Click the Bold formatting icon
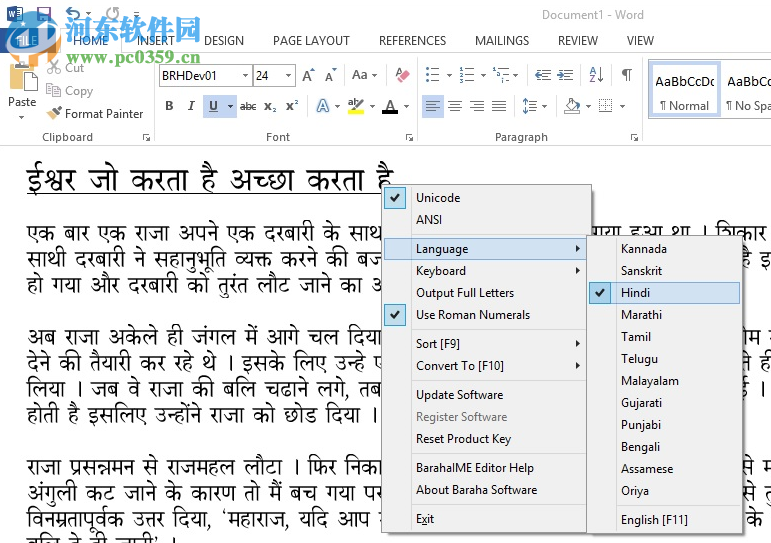 coord(168,106)
